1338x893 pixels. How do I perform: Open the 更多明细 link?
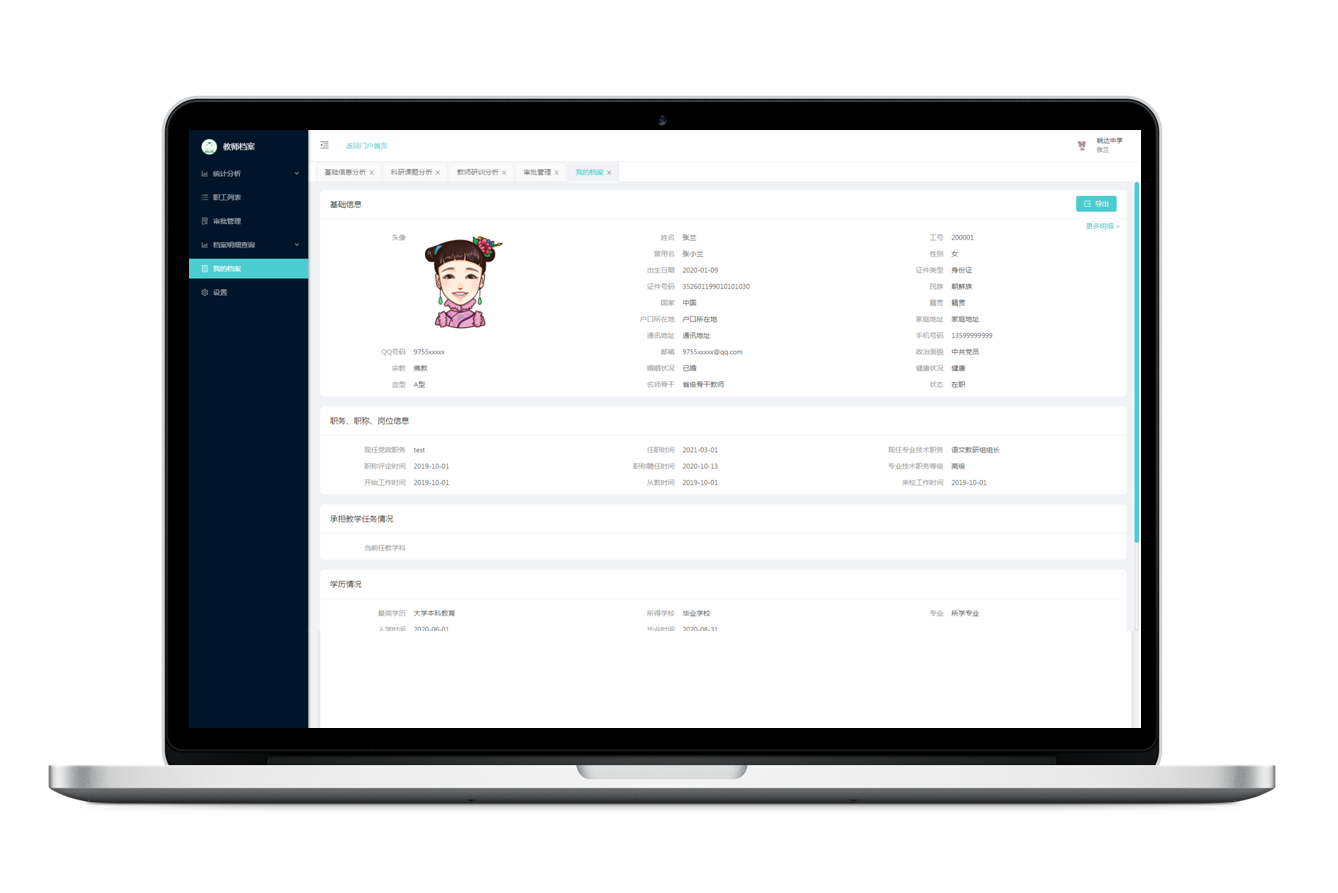(1102, 226)
